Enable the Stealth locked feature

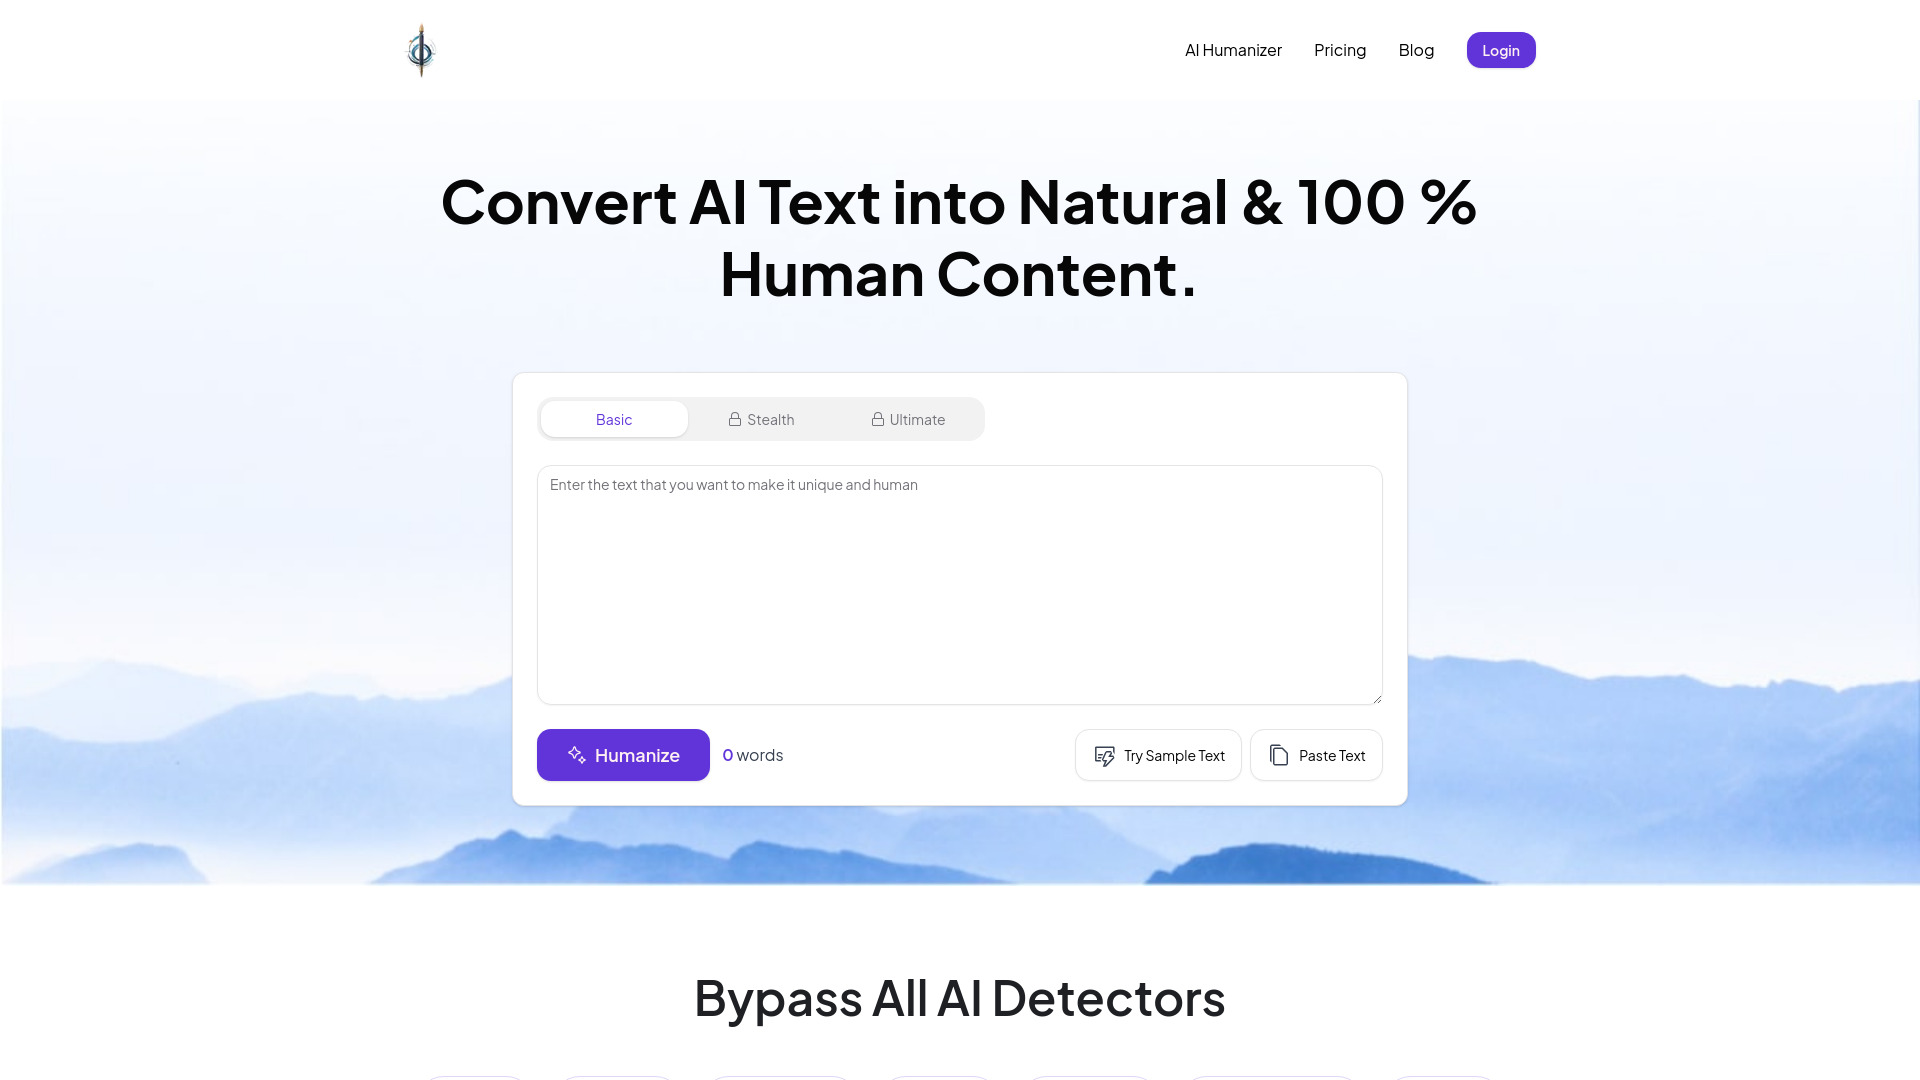tap(761, 418)
